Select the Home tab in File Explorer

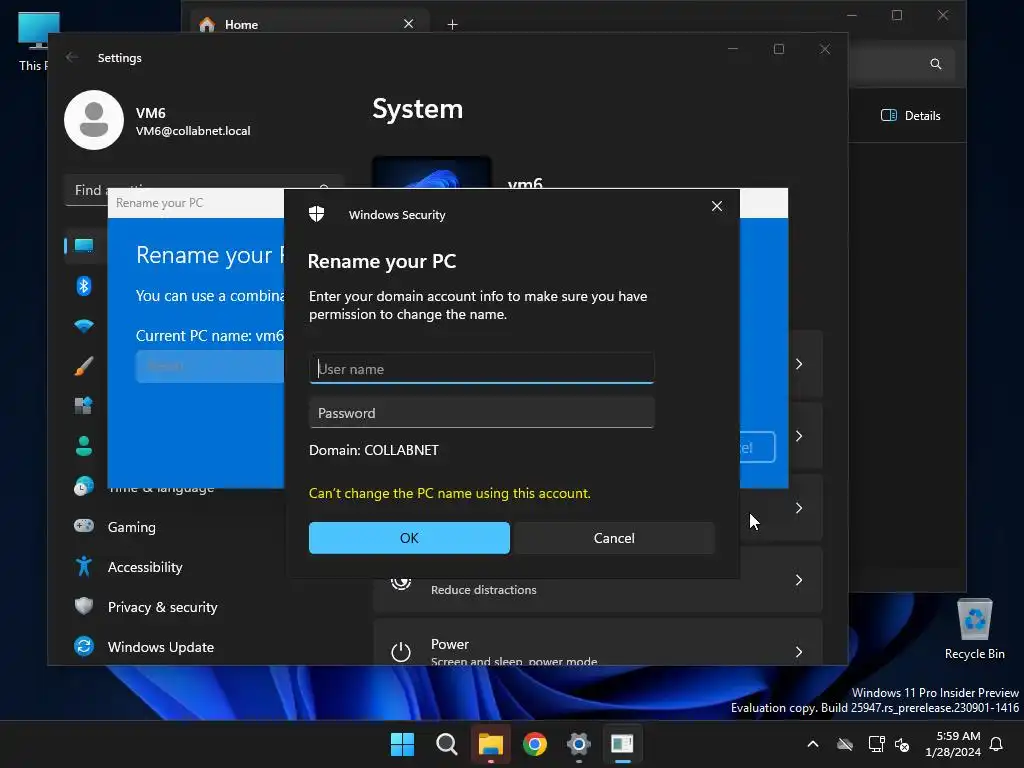click(310, 24)
